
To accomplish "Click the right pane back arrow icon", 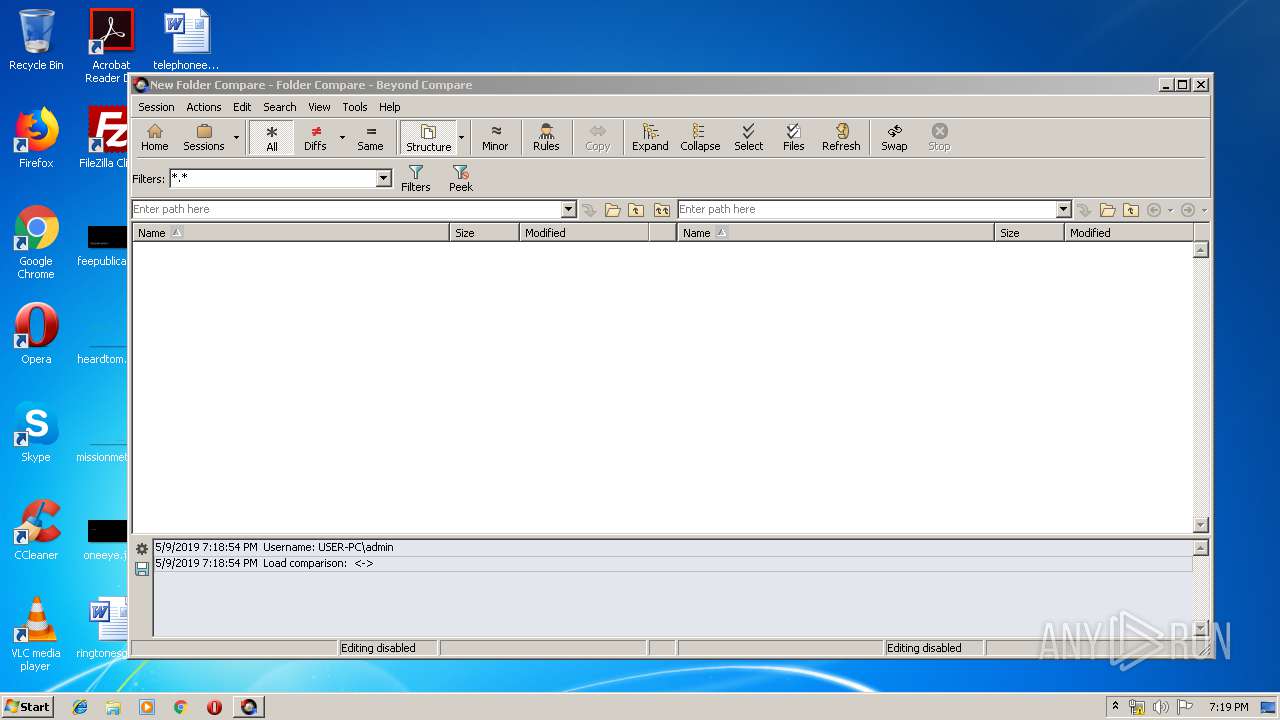I will pyautogui.click(x=1154, y=210).
